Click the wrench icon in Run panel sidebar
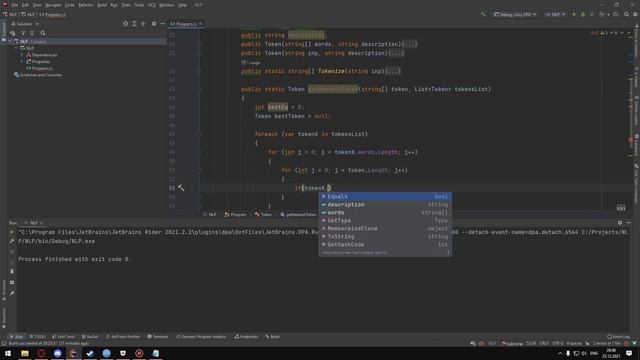The image size is (640, 360). (x=12, y=241)
